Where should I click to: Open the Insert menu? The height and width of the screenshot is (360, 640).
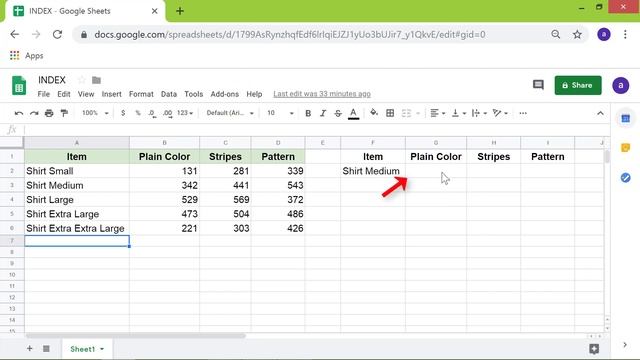tap(111, 94)
